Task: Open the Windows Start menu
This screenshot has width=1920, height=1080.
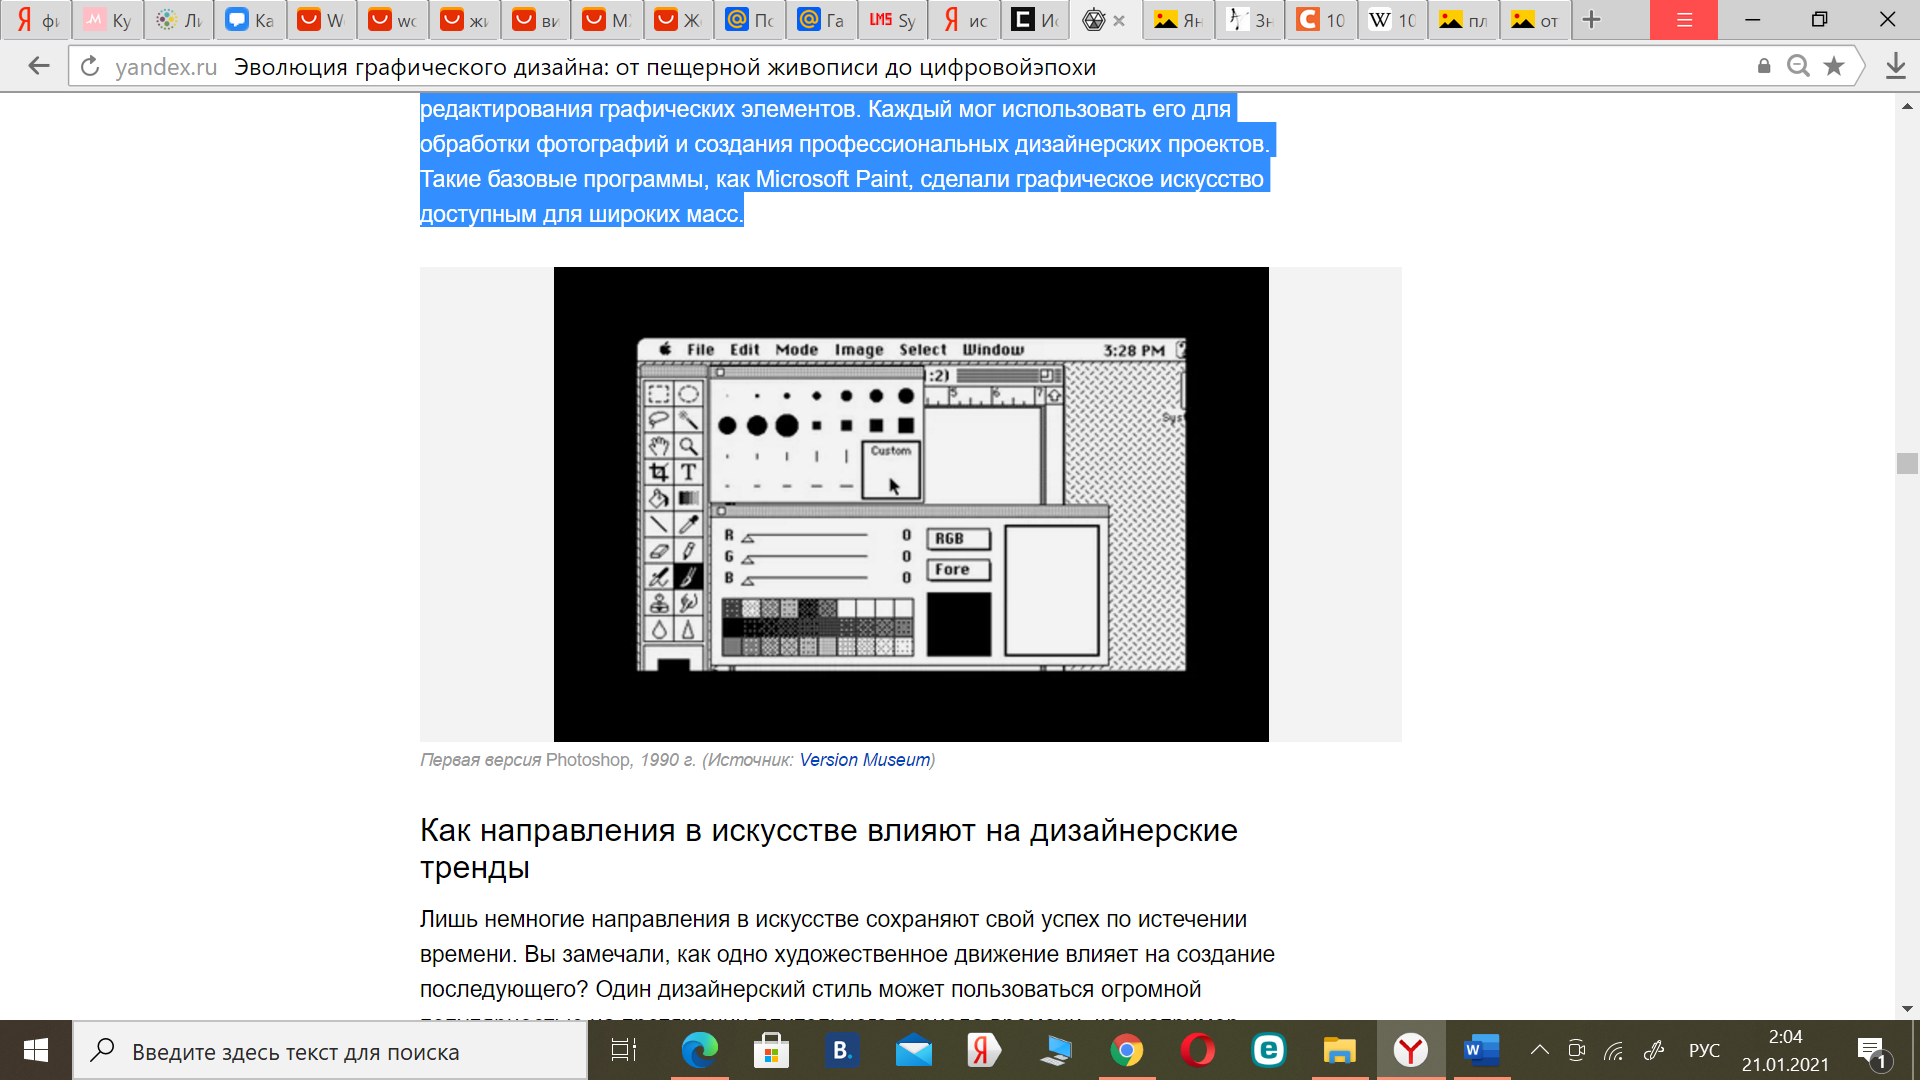Action: click(x=36, y=1050)
